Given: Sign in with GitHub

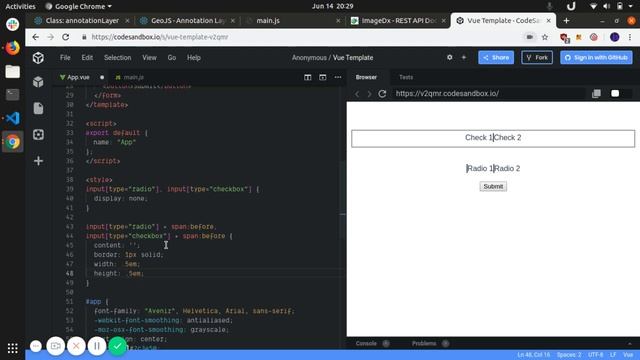Looking at the screenshot, I should 596,58.
